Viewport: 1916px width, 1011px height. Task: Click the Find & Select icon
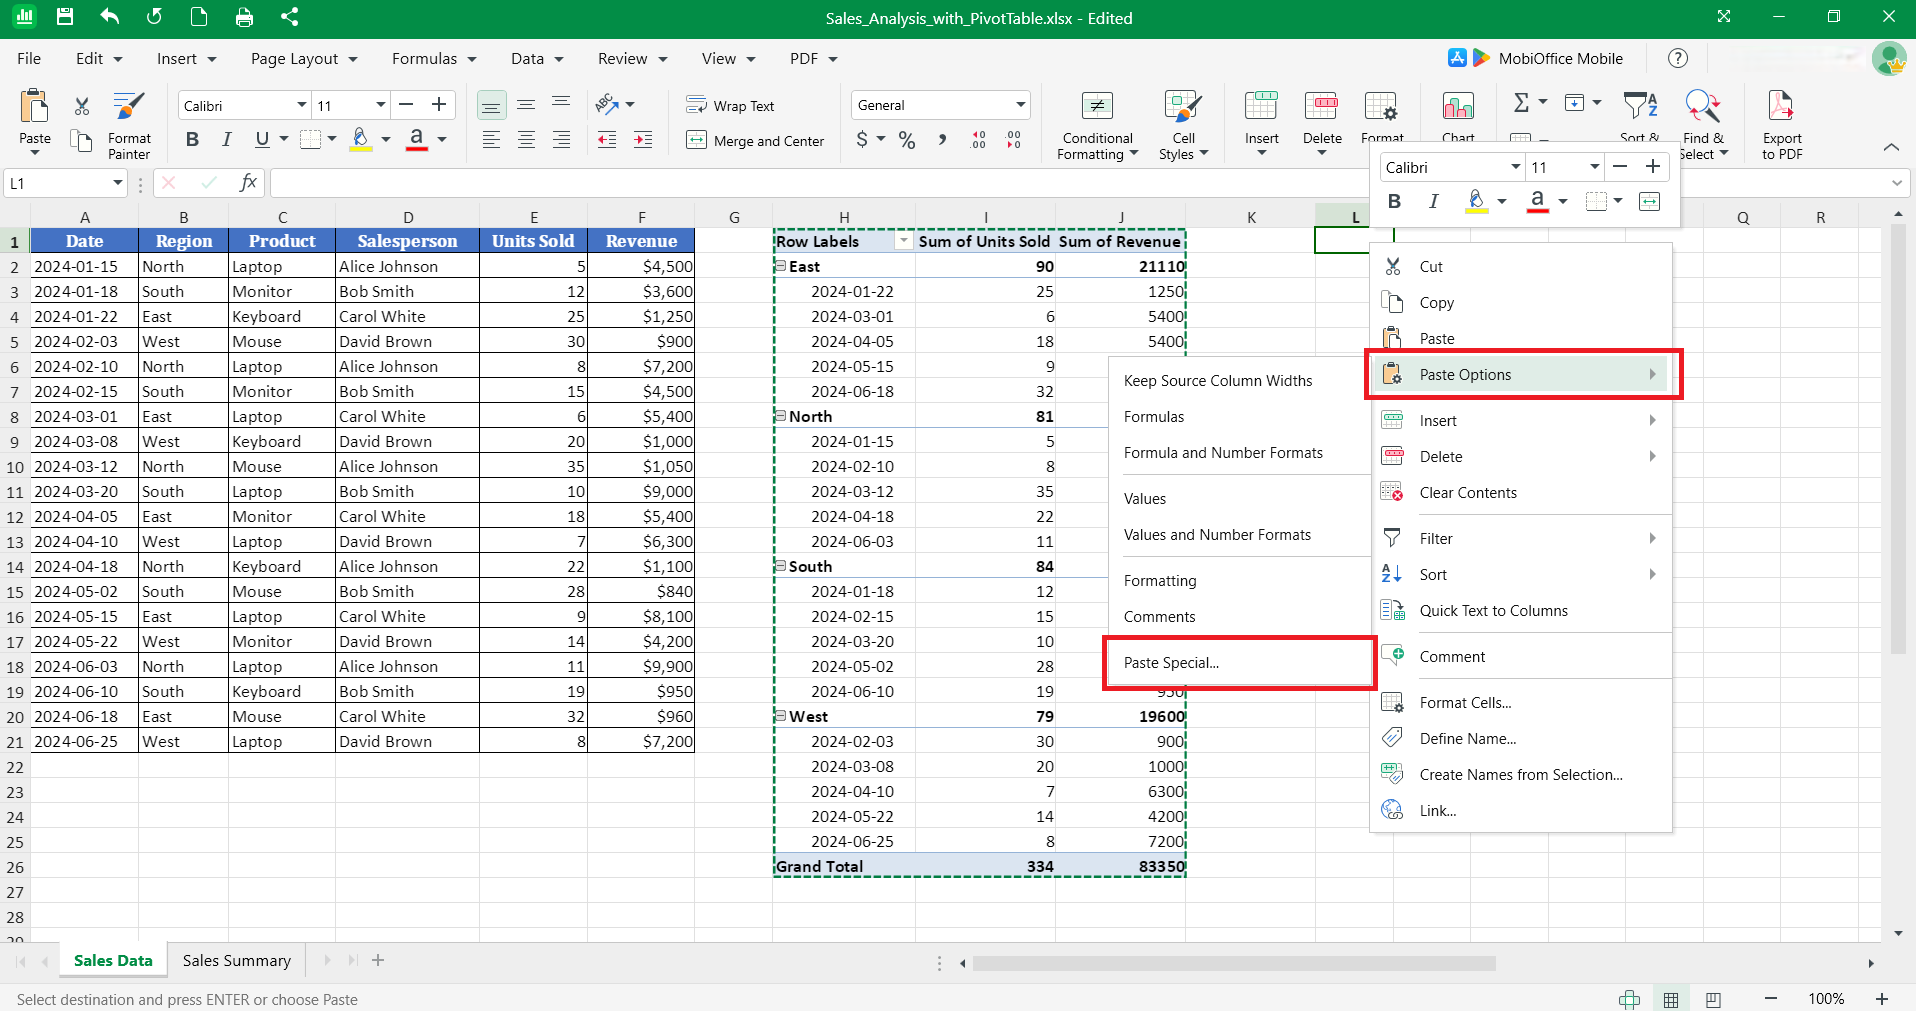[1702, 106]
